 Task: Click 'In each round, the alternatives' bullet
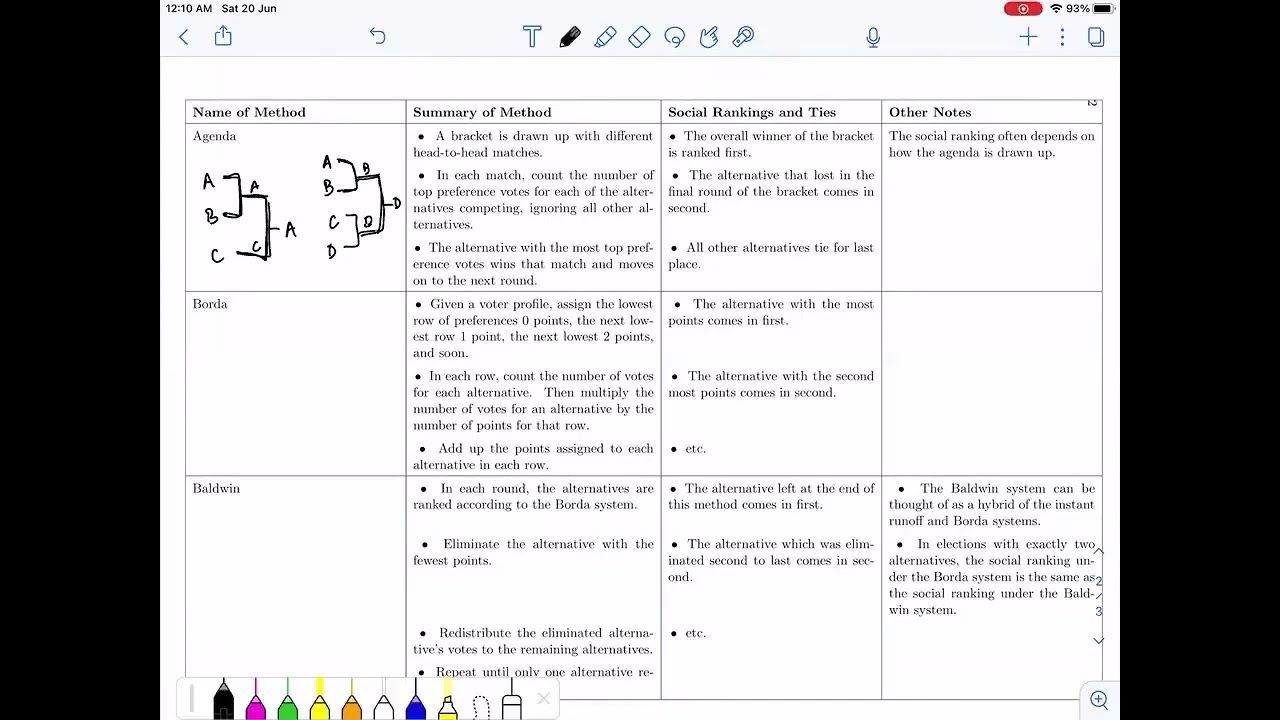[x=533, y=496]
